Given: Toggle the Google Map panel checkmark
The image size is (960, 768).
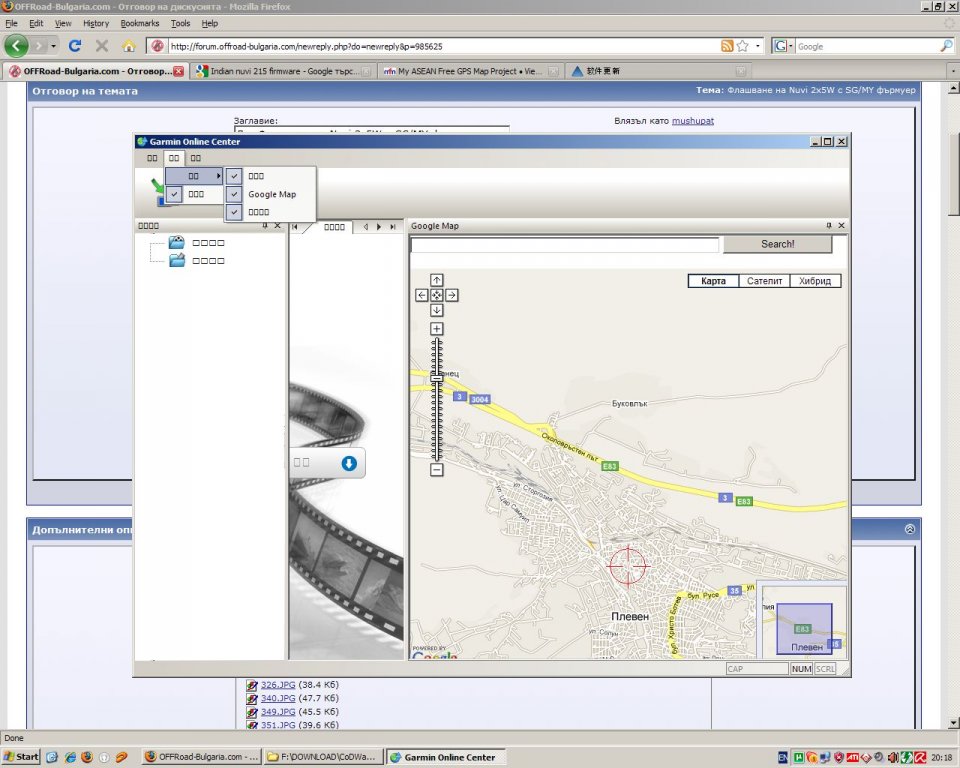Looking at the screenshot, I should (235, 194).
